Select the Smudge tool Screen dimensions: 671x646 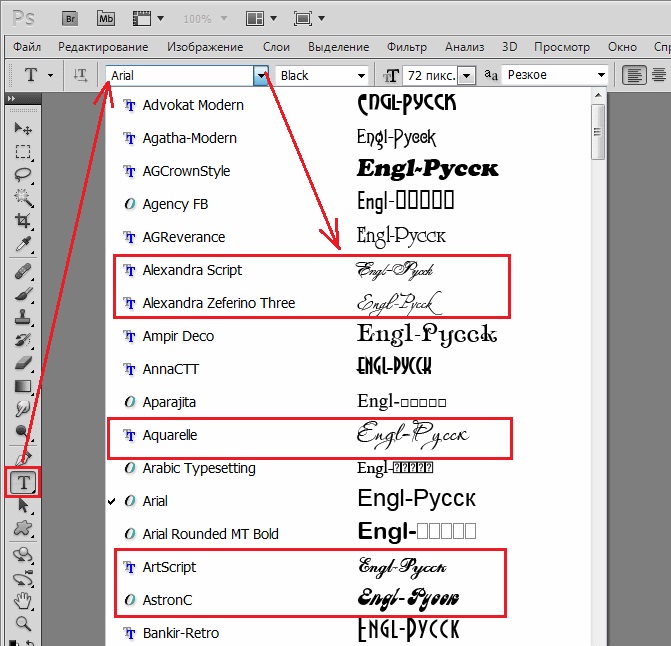23,409
